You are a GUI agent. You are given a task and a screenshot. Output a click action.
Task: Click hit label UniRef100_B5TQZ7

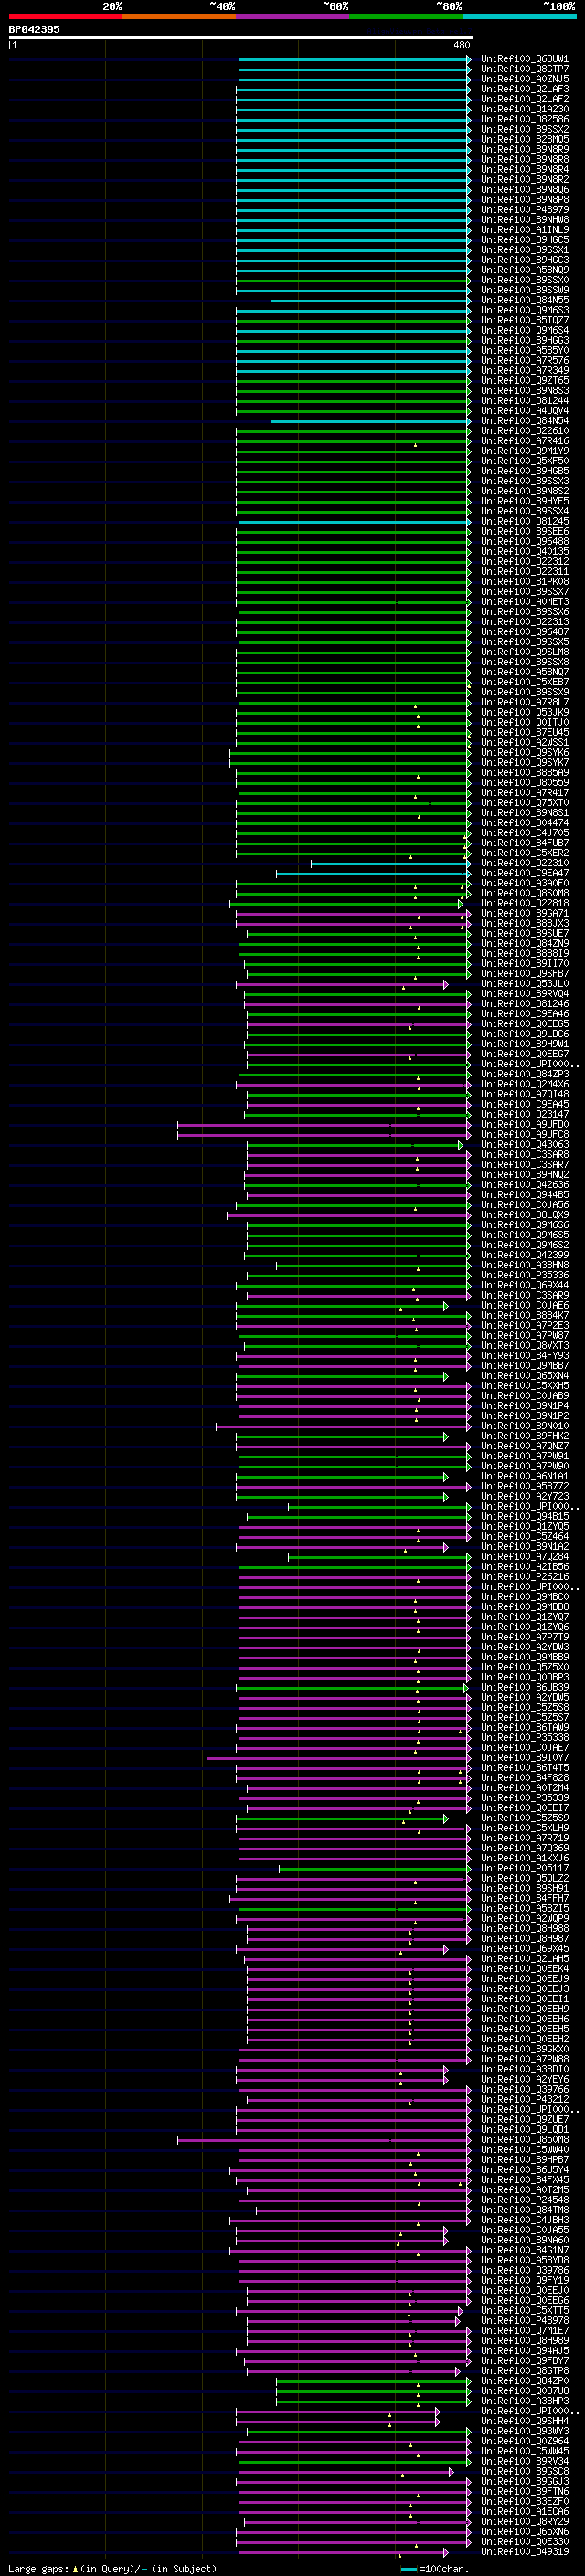pos(525,320)
